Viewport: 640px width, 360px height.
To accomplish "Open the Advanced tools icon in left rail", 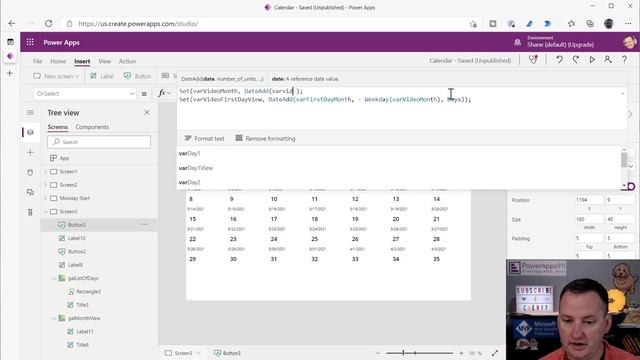I will pyautogui.click(x=30, y=212).
